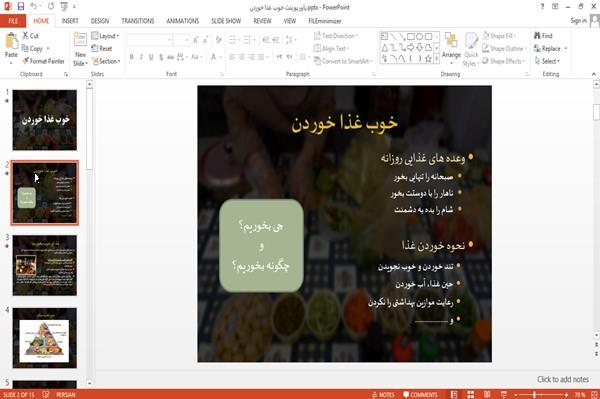Start Slide Show from status bar icon
The width and height of the screenshot is (600, 399).
[x=504, y=395]
